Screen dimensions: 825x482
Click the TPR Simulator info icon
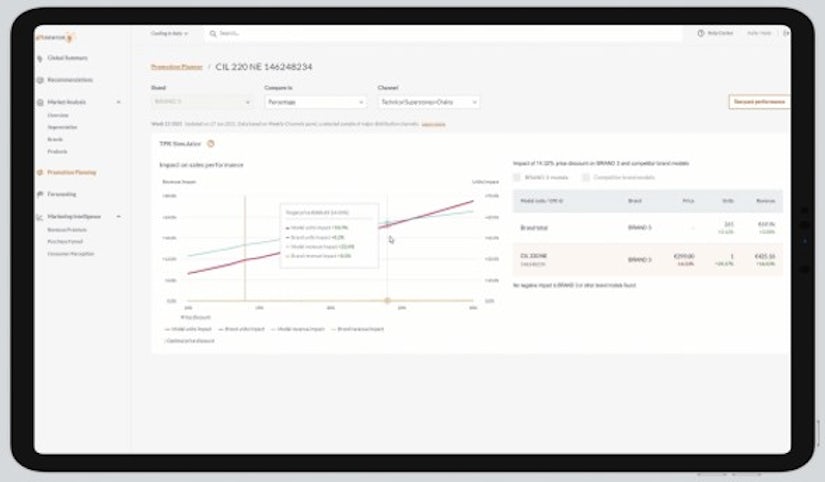(211, 143)
